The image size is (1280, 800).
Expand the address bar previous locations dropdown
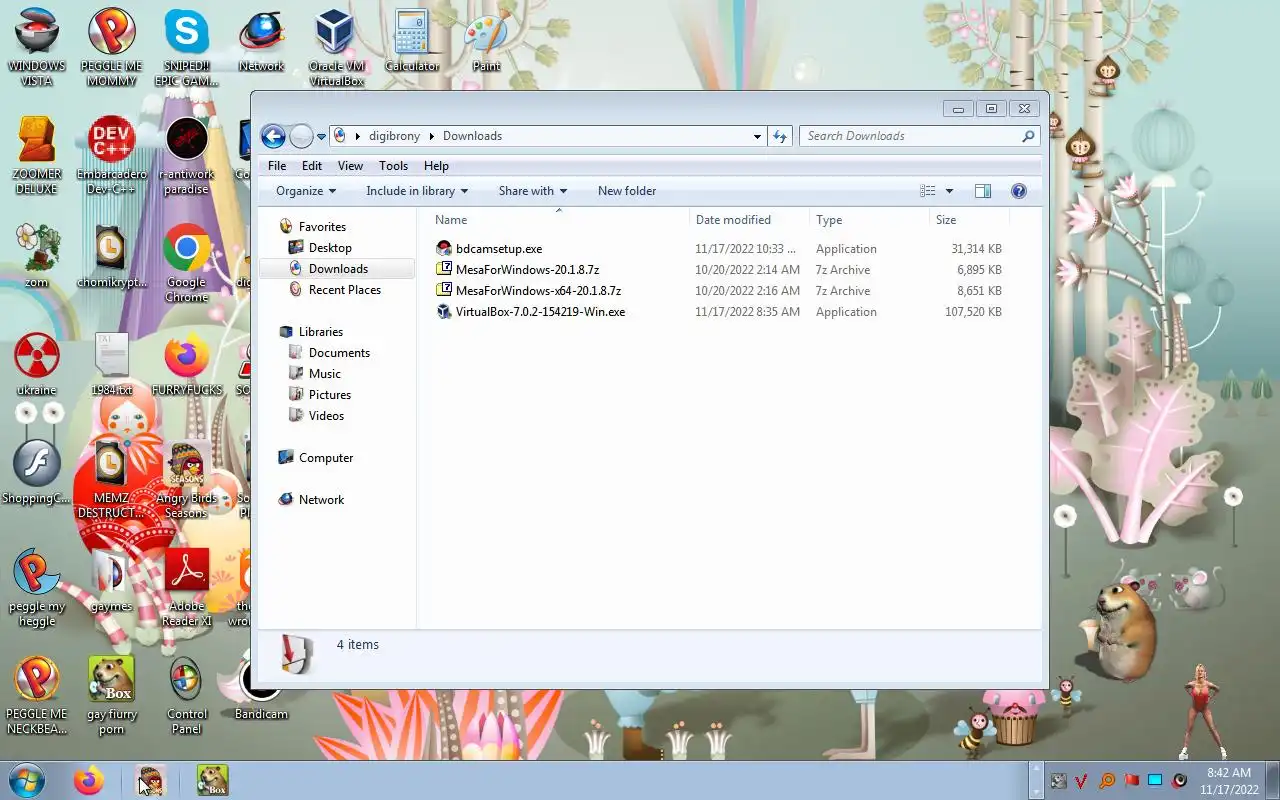click(x=757, y=136)
